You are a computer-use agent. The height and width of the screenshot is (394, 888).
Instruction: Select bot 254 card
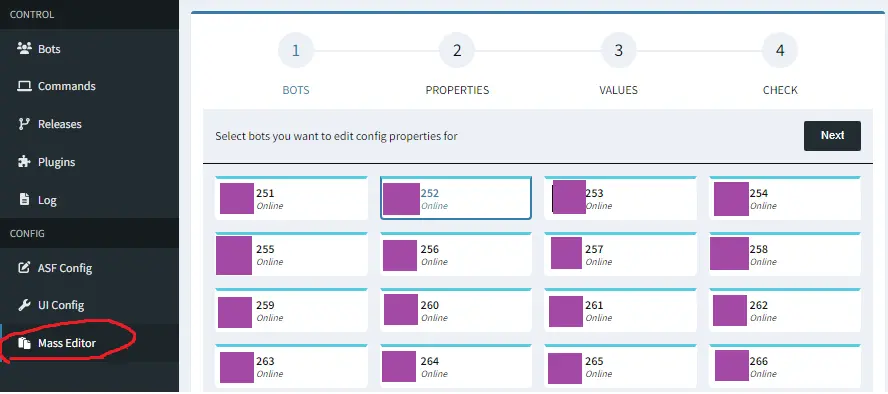tap(785, 198)
